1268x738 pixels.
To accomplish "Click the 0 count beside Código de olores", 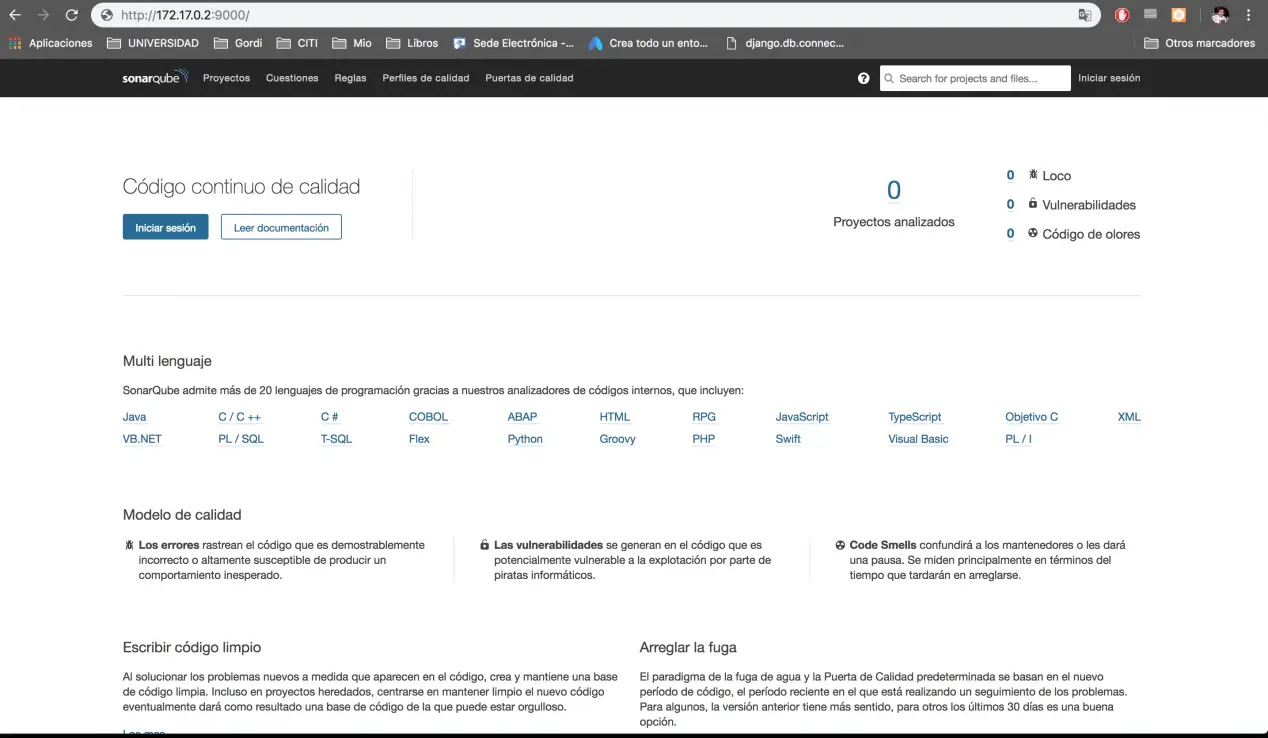I will point(1010,233).
